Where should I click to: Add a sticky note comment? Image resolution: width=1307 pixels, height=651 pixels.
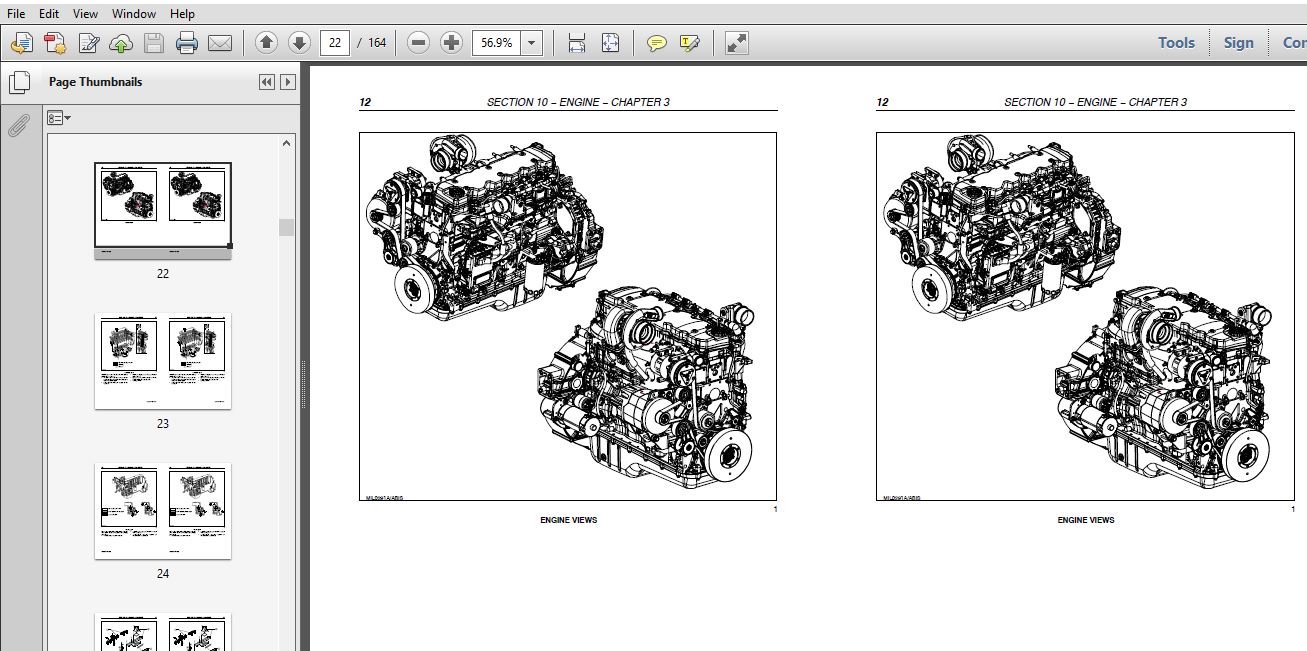click(656, 43)
